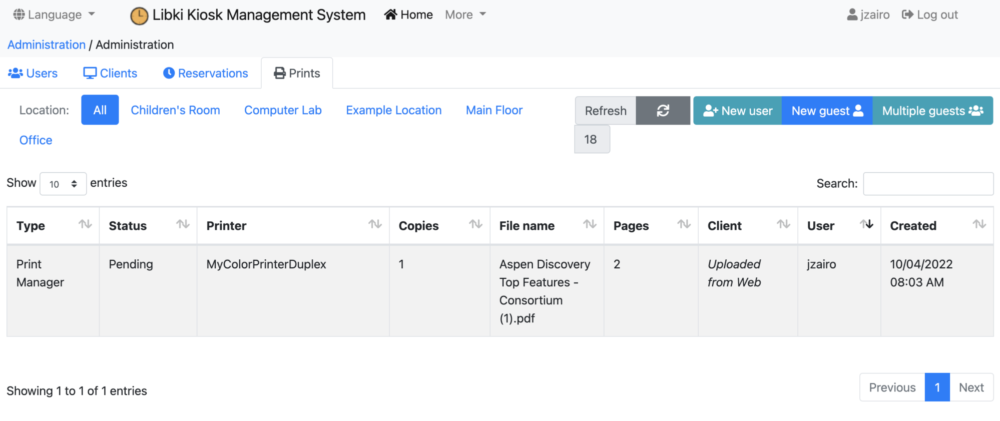Image resolution: width=1000 pixels, height=421 pixels.
Task: Filter by Children's Room location
Action: coord(175,110)
